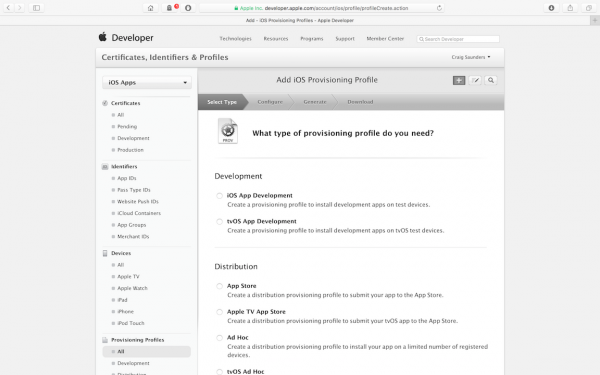Open the edit pencil icon for profiles
Image resolution: width=600 pixels, height=375 pixels.
coord(475,80)
